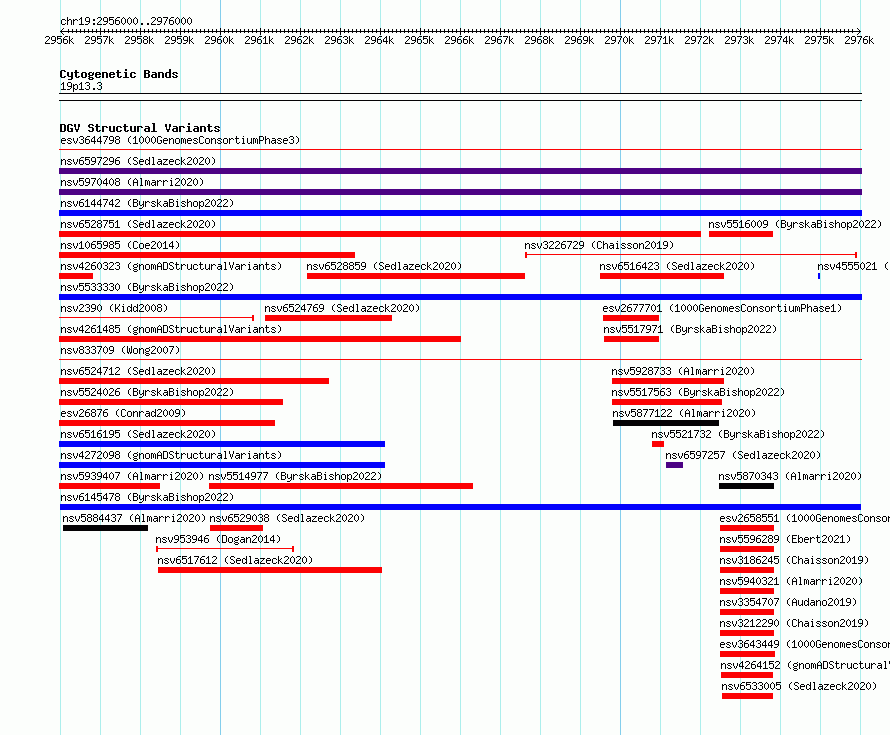Screen dimensions: 890x735
Task: Click the nsv4272098 gnomADStructuralVariants label
Action: coord(171,455)
